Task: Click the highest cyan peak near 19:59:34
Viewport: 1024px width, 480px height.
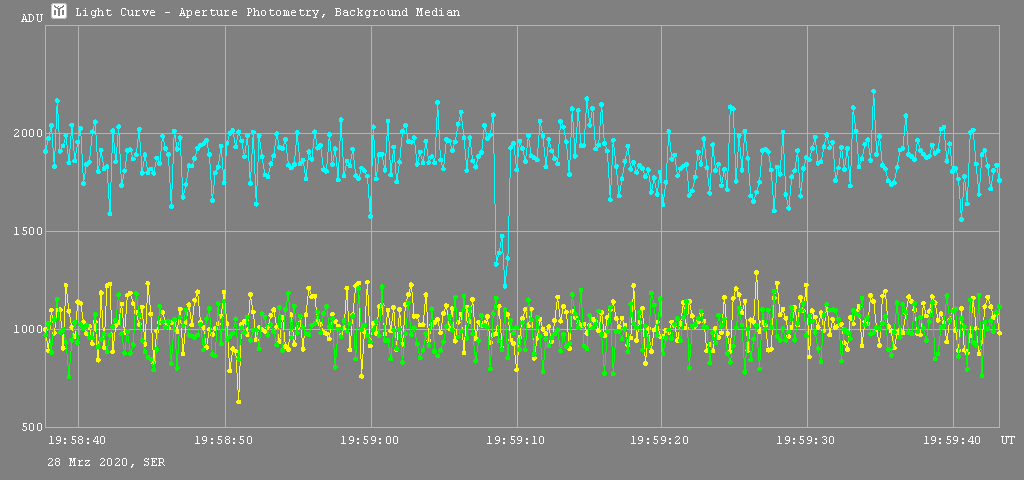Action: [x=873, y=91]
